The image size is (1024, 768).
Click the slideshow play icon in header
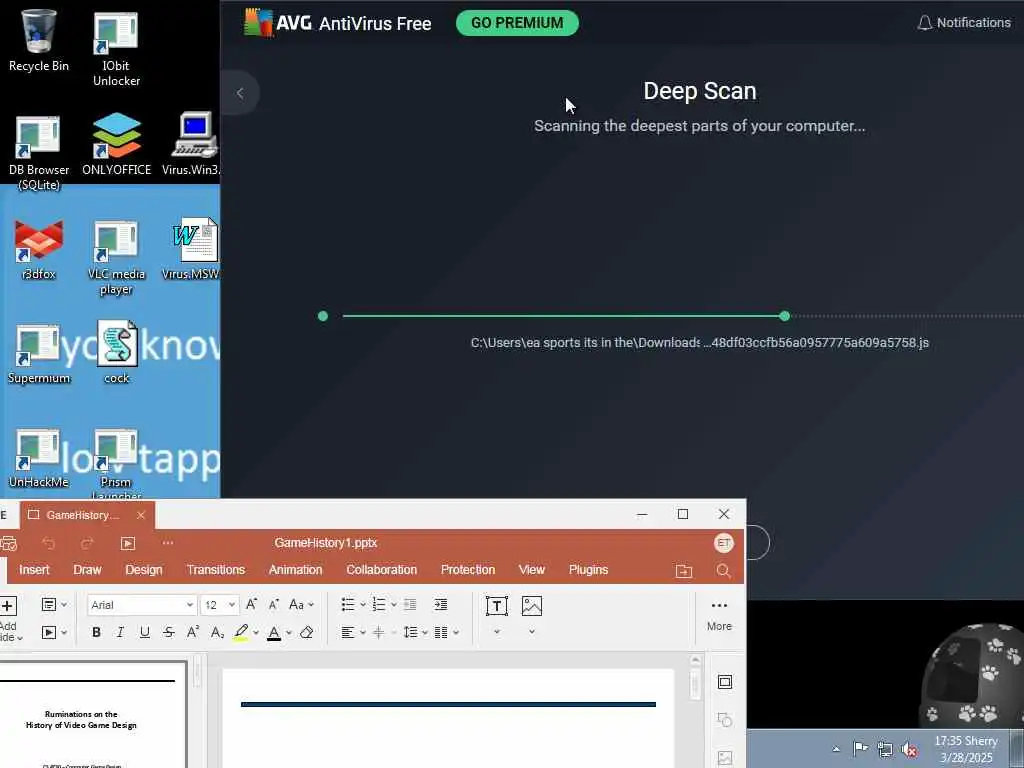pos(128,543)
